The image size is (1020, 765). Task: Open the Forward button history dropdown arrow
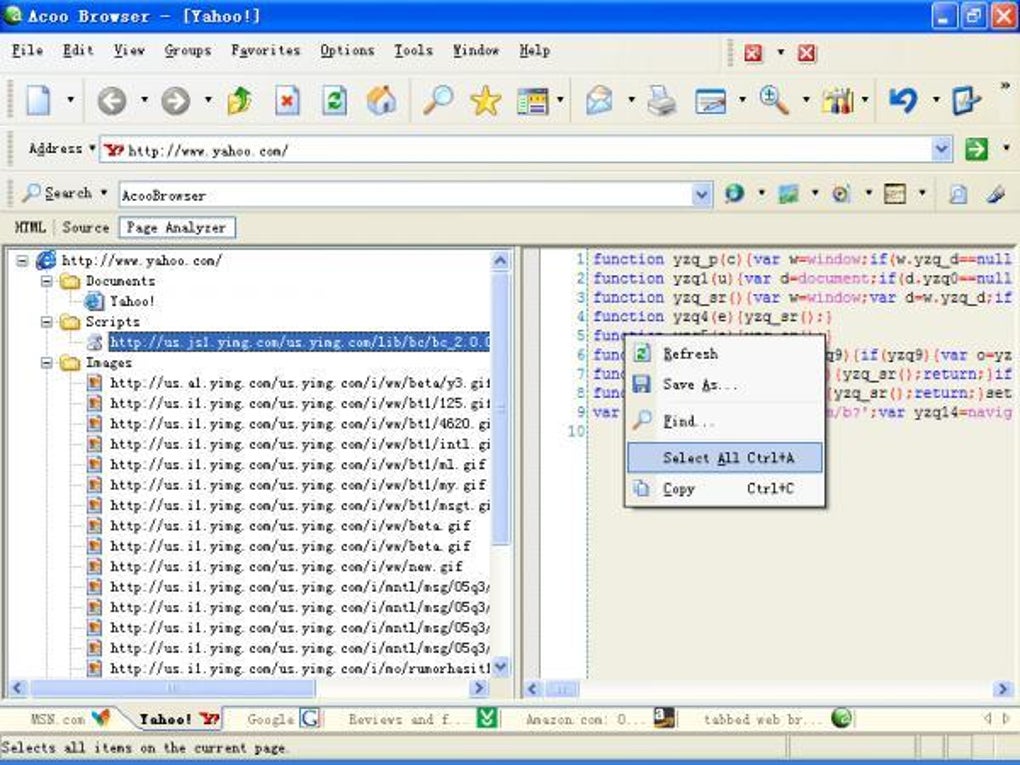coord(208,100)
